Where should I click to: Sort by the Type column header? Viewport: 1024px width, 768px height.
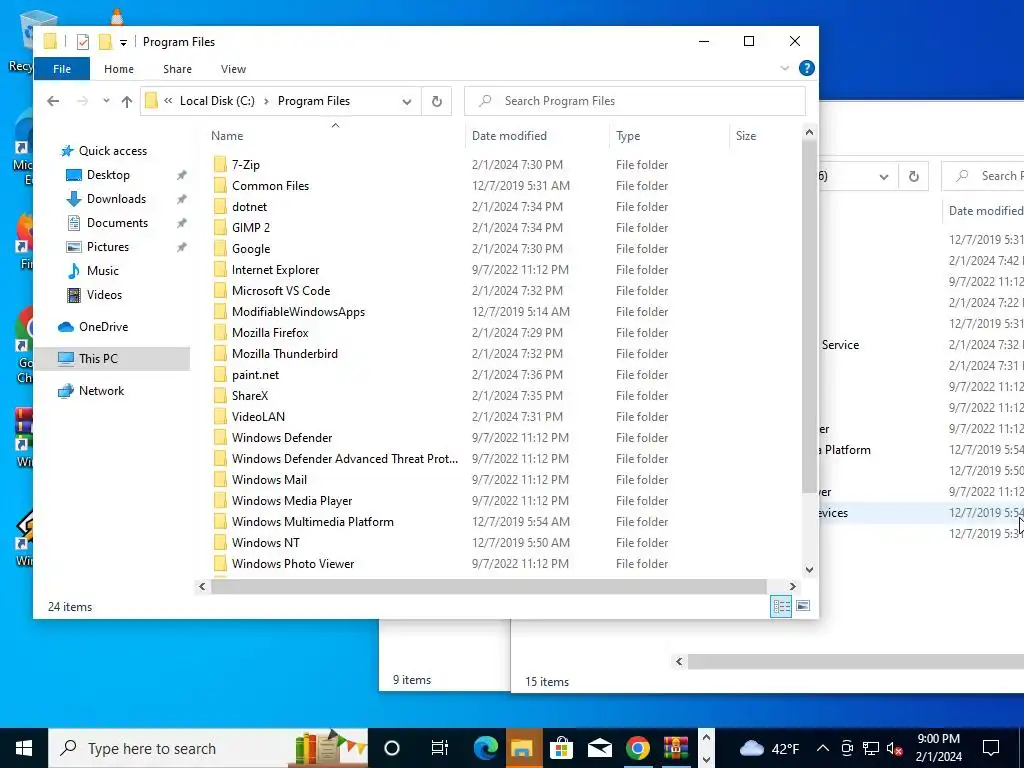coord(628,136)
